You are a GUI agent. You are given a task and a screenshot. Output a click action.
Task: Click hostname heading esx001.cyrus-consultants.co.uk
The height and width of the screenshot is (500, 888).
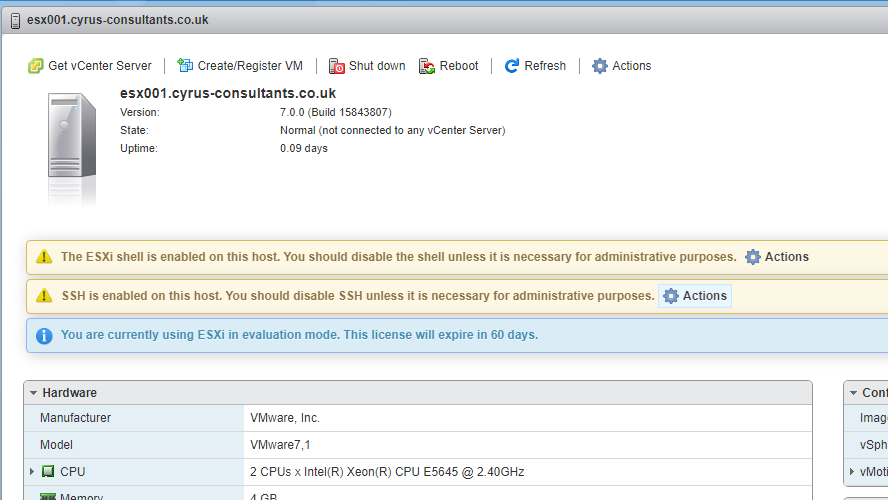pos(228,93)
